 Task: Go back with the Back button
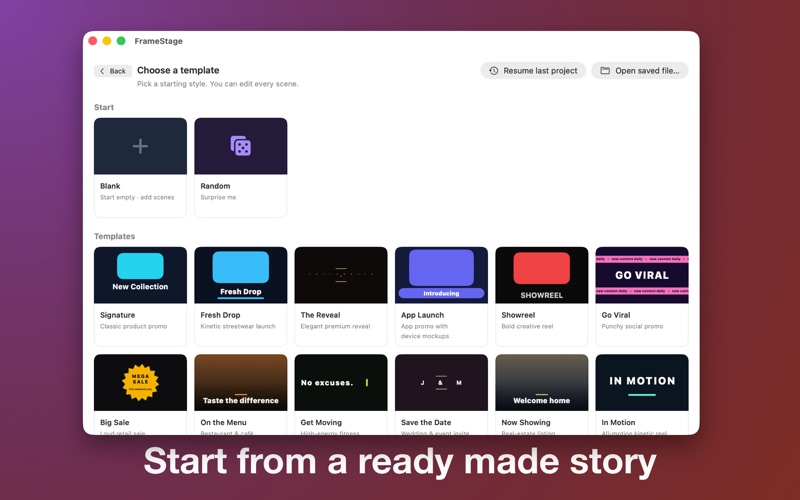point(113,71)
